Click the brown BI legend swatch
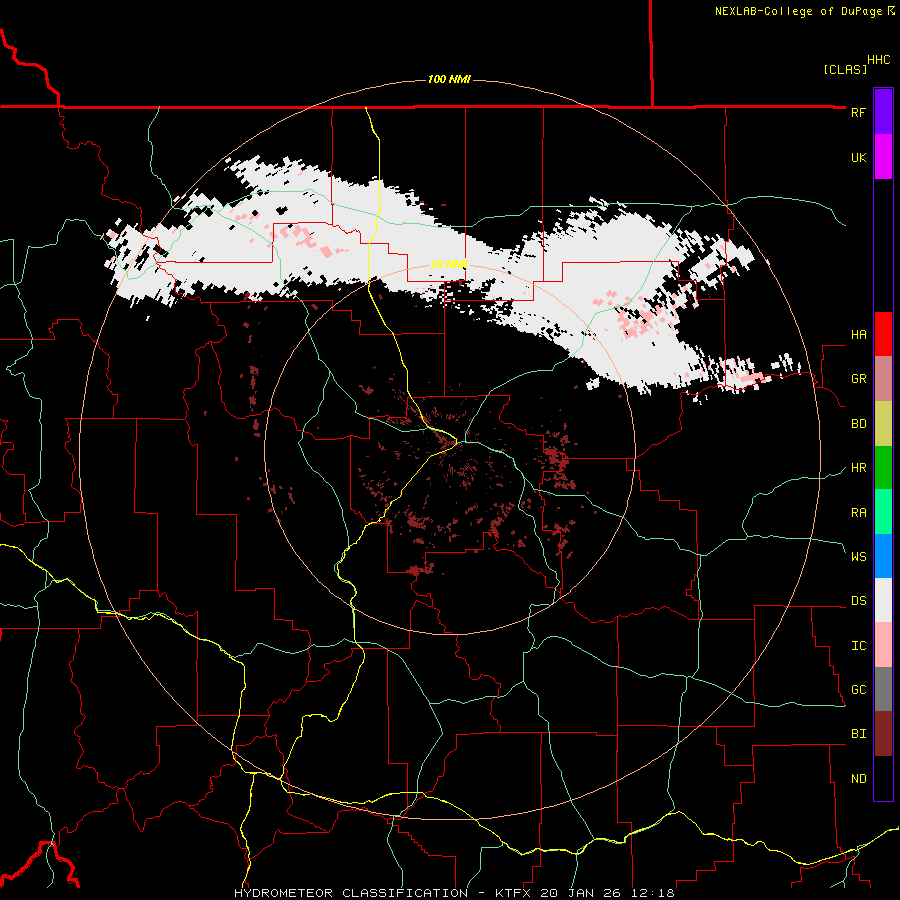 click(x=883, y=734)
